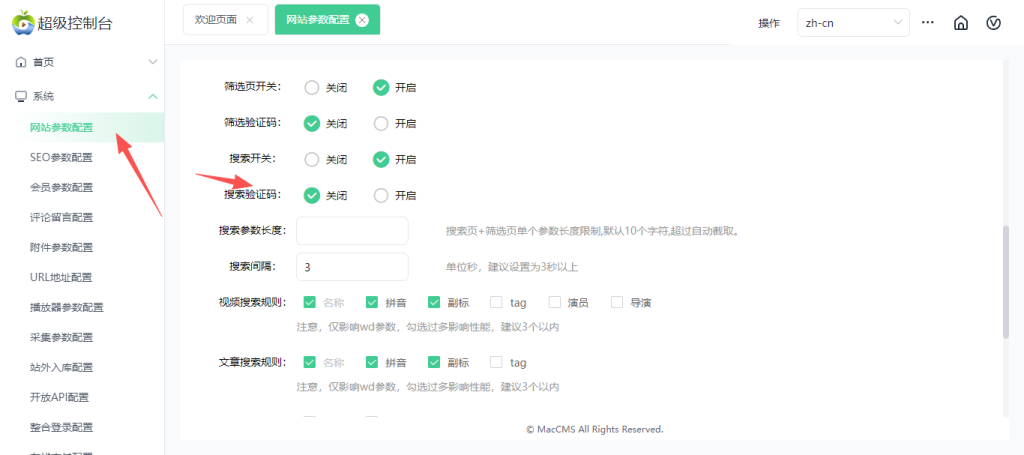Screen dimensions: 1024x455
Task: Click the 单位秒 hint text
Action: (512, 267)
